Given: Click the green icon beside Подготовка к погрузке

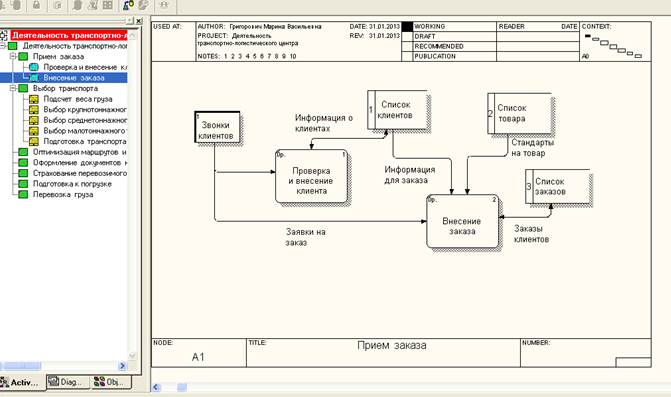Looking at the screenshot, I should tap(23, 184).
